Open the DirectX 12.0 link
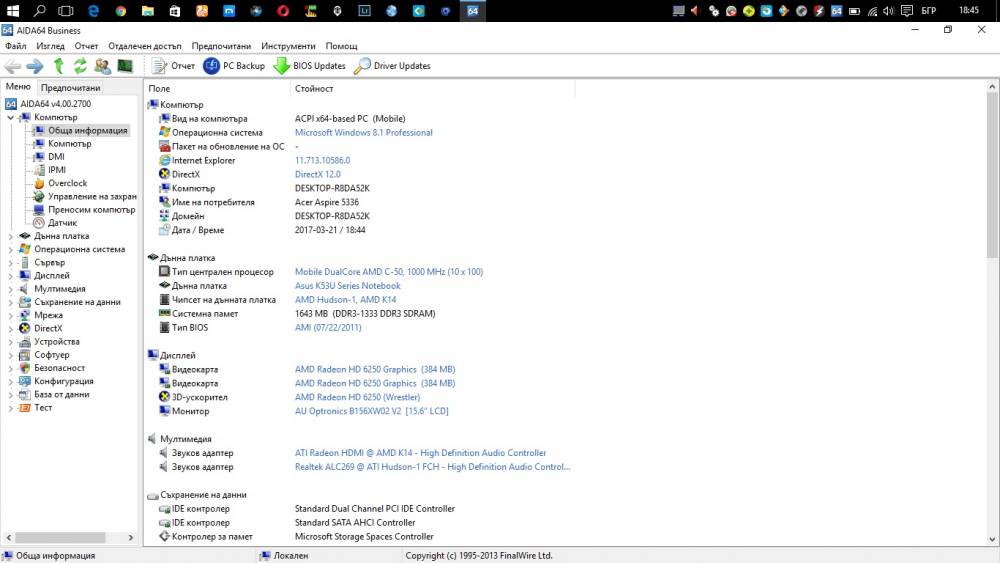The width and height of the screenshot is (1000, 563). (x=318, y=174)
